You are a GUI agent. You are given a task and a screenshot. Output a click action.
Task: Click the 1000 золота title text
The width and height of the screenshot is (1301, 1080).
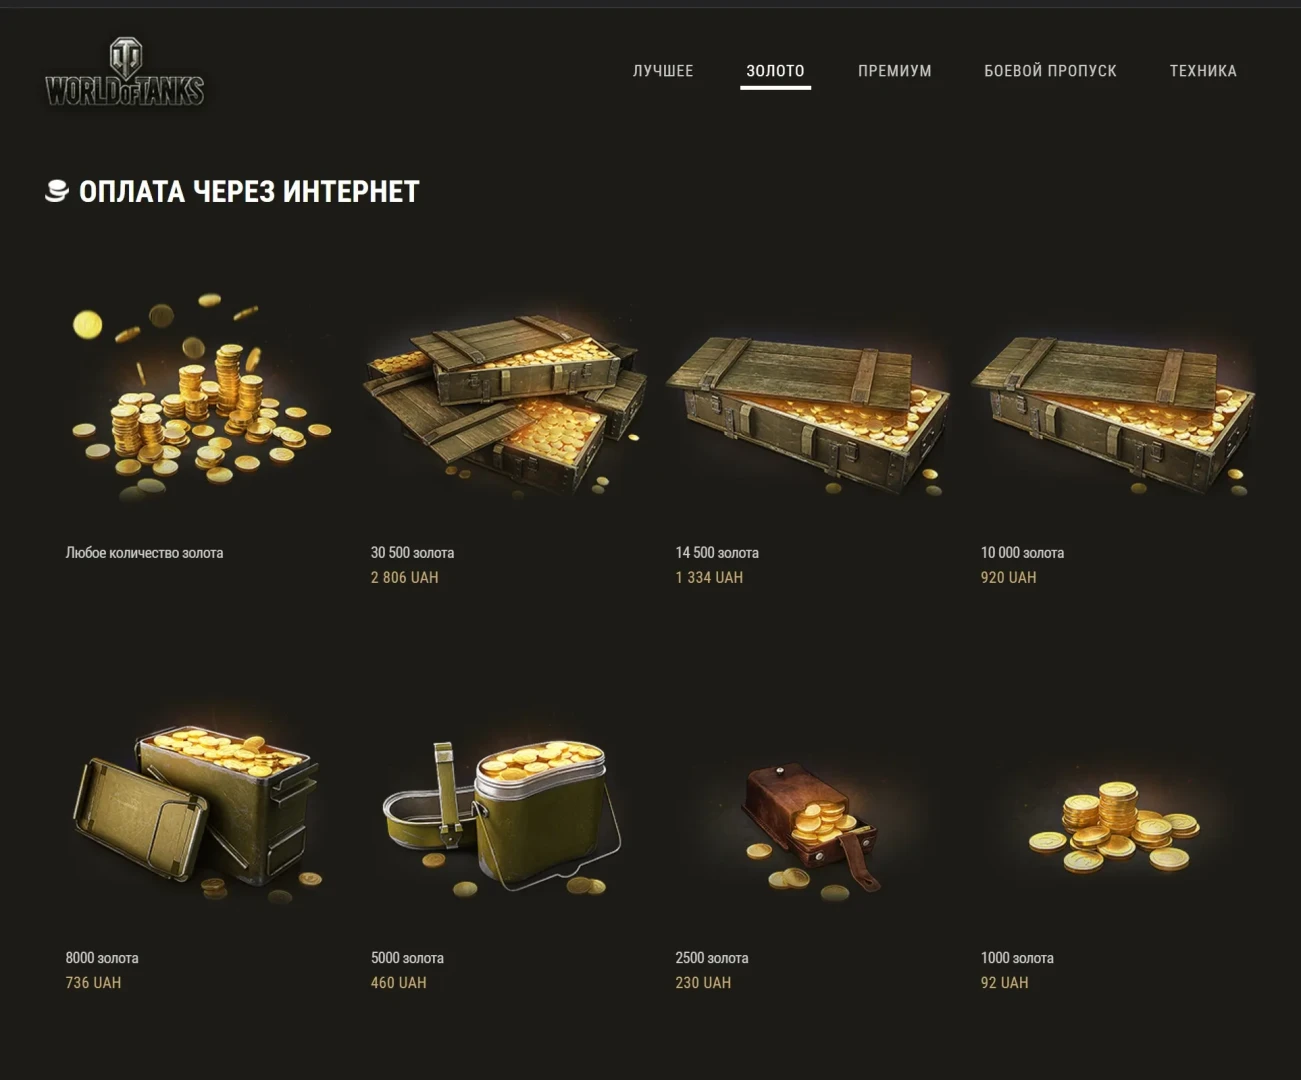1017,958
